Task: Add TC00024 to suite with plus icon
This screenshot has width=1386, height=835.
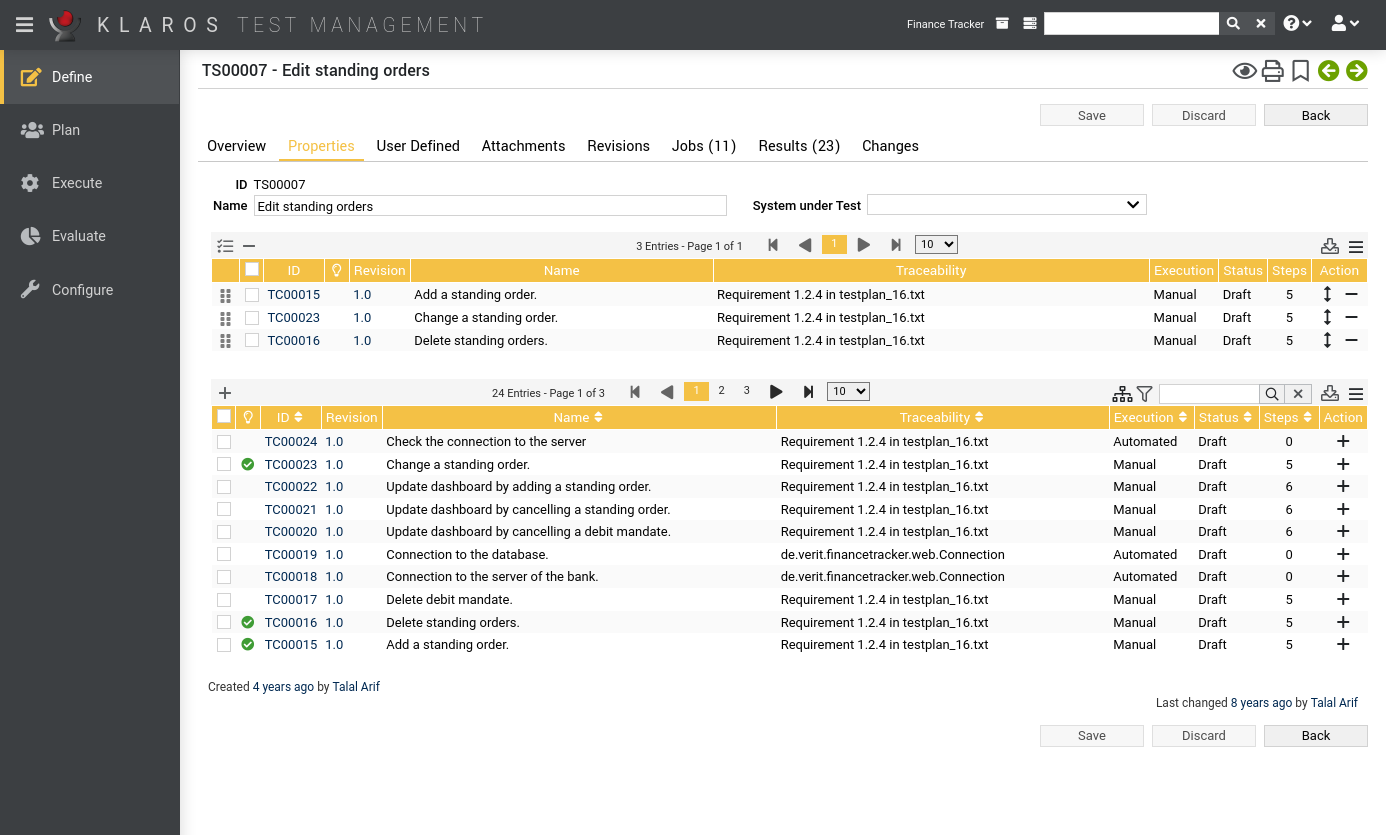Action: tap(1342, 442)
